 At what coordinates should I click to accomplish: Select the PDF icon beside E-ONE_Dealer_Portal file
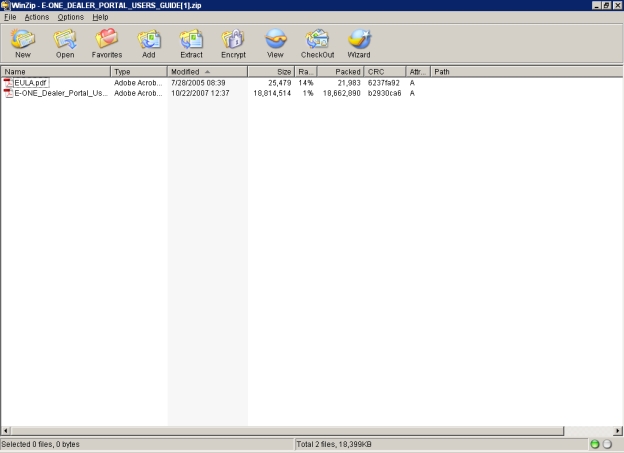8,93
